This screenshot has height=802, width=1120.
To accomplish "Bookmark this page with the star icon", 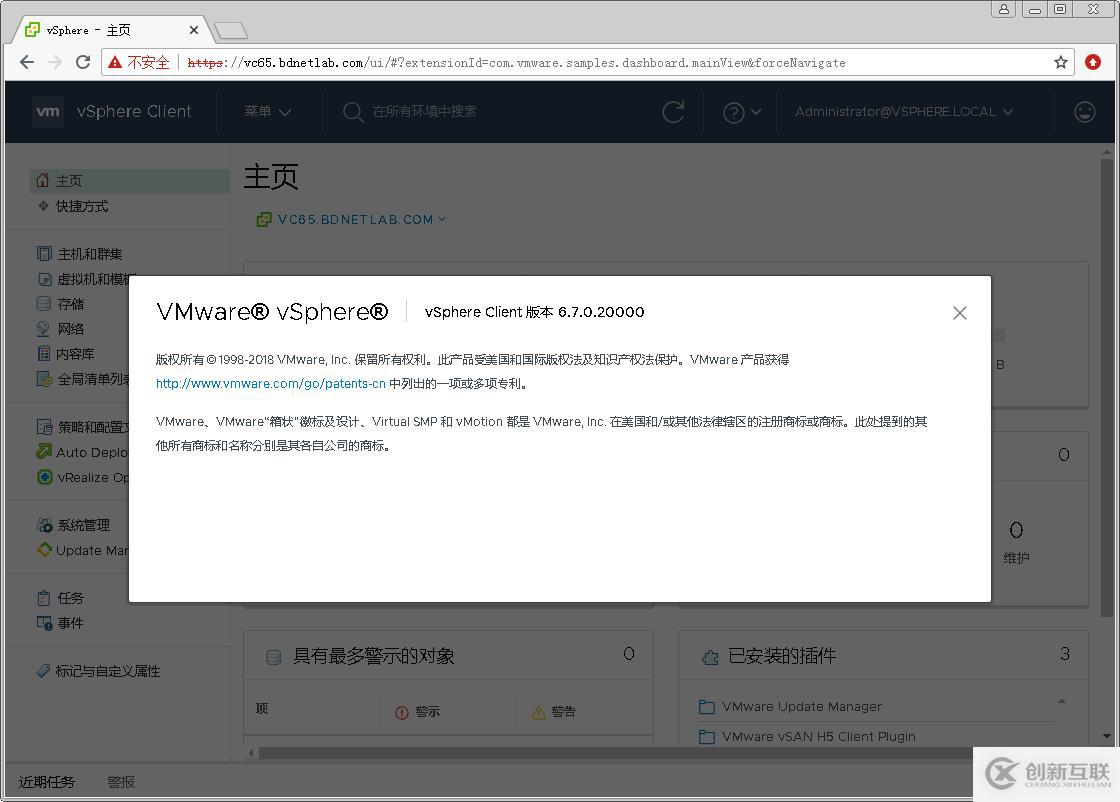I will 1061,62.
